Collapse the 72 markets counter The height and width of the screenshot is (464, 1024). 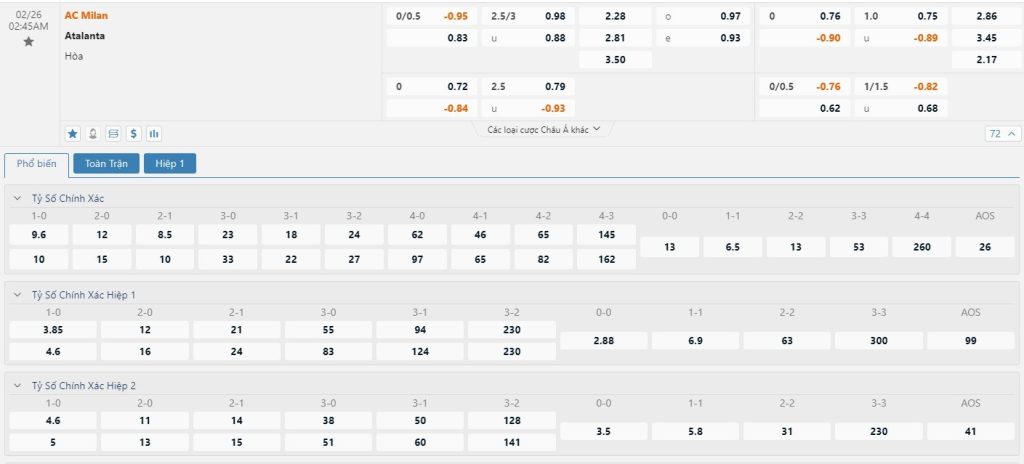[1003, 134]
